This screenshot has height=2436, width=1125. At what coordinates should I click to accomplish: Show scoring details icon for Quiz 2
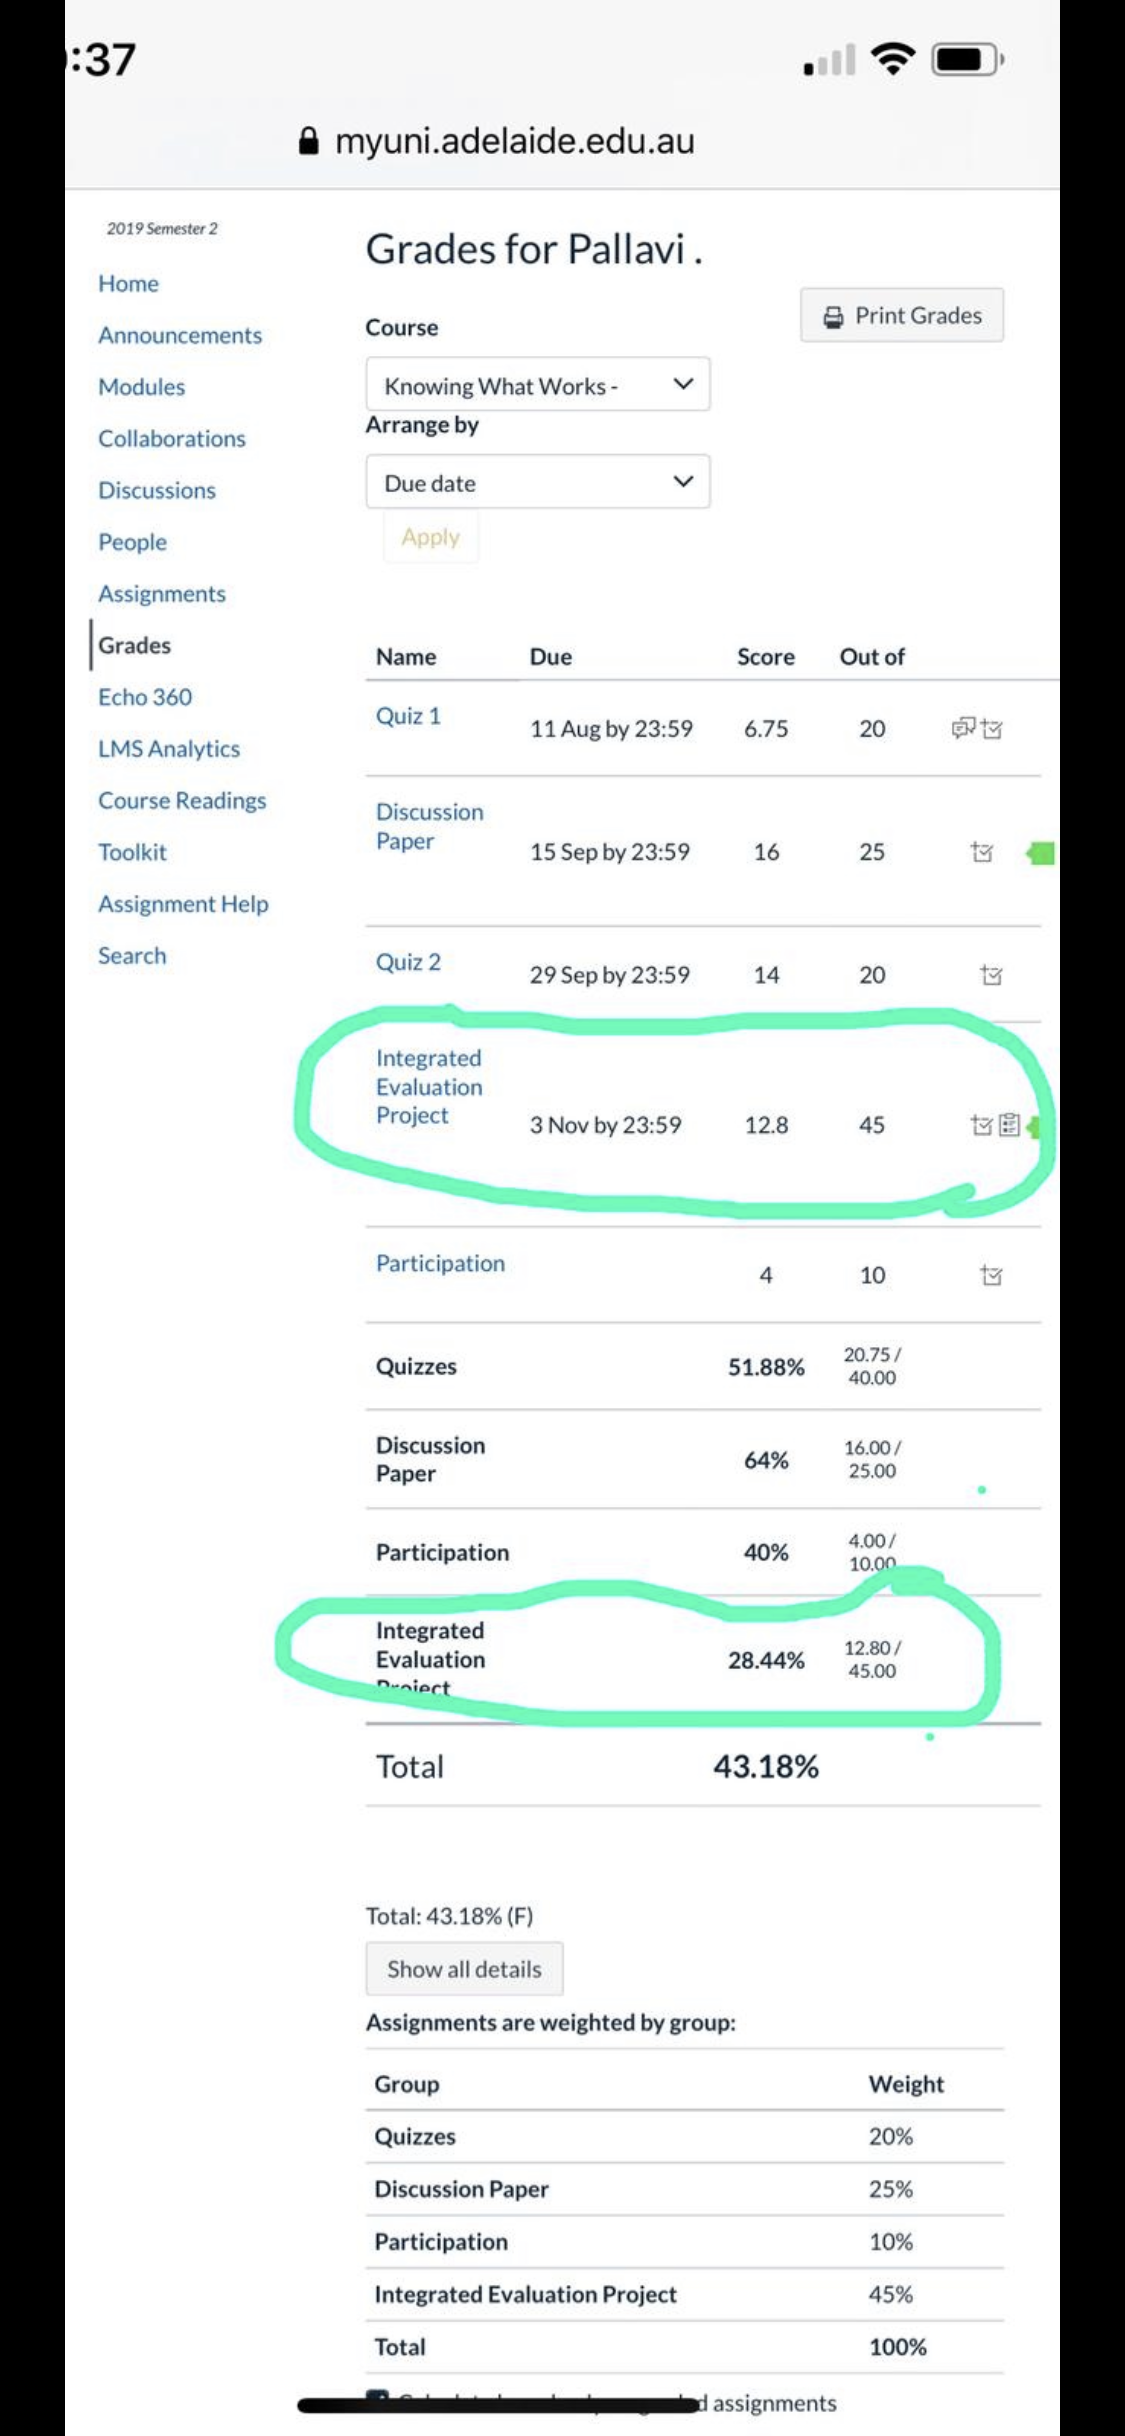[x=991, y=975]
